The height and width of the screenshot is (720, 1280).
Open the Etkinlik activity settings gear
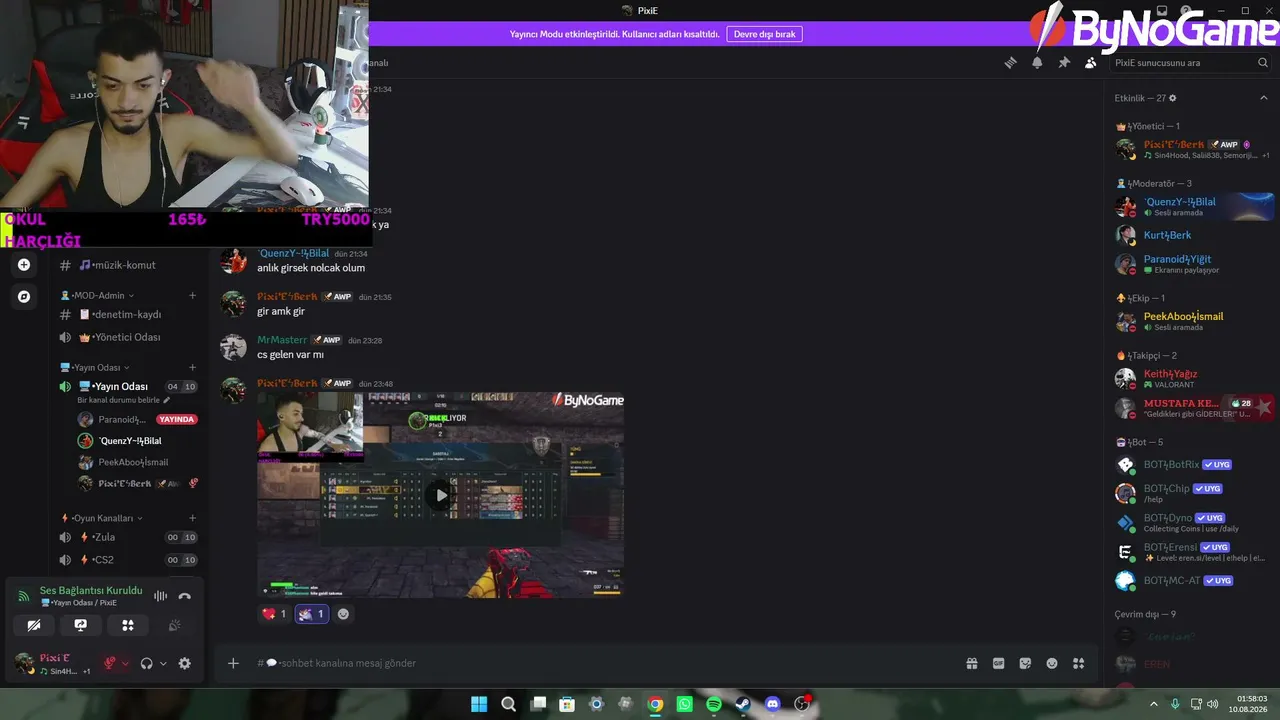pyautogui.click(x=1173, y=98)
